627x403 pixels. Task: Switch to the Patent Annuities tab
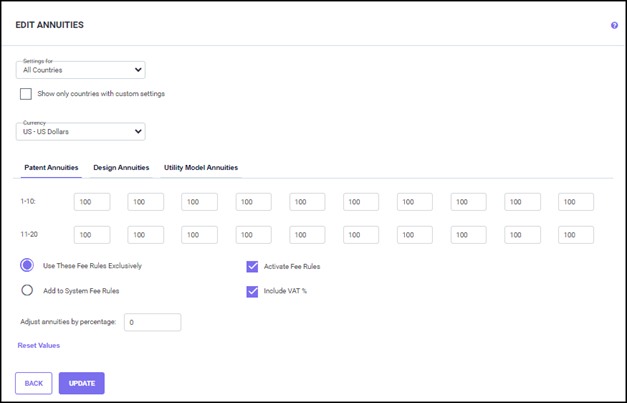(x=51, y=167)
